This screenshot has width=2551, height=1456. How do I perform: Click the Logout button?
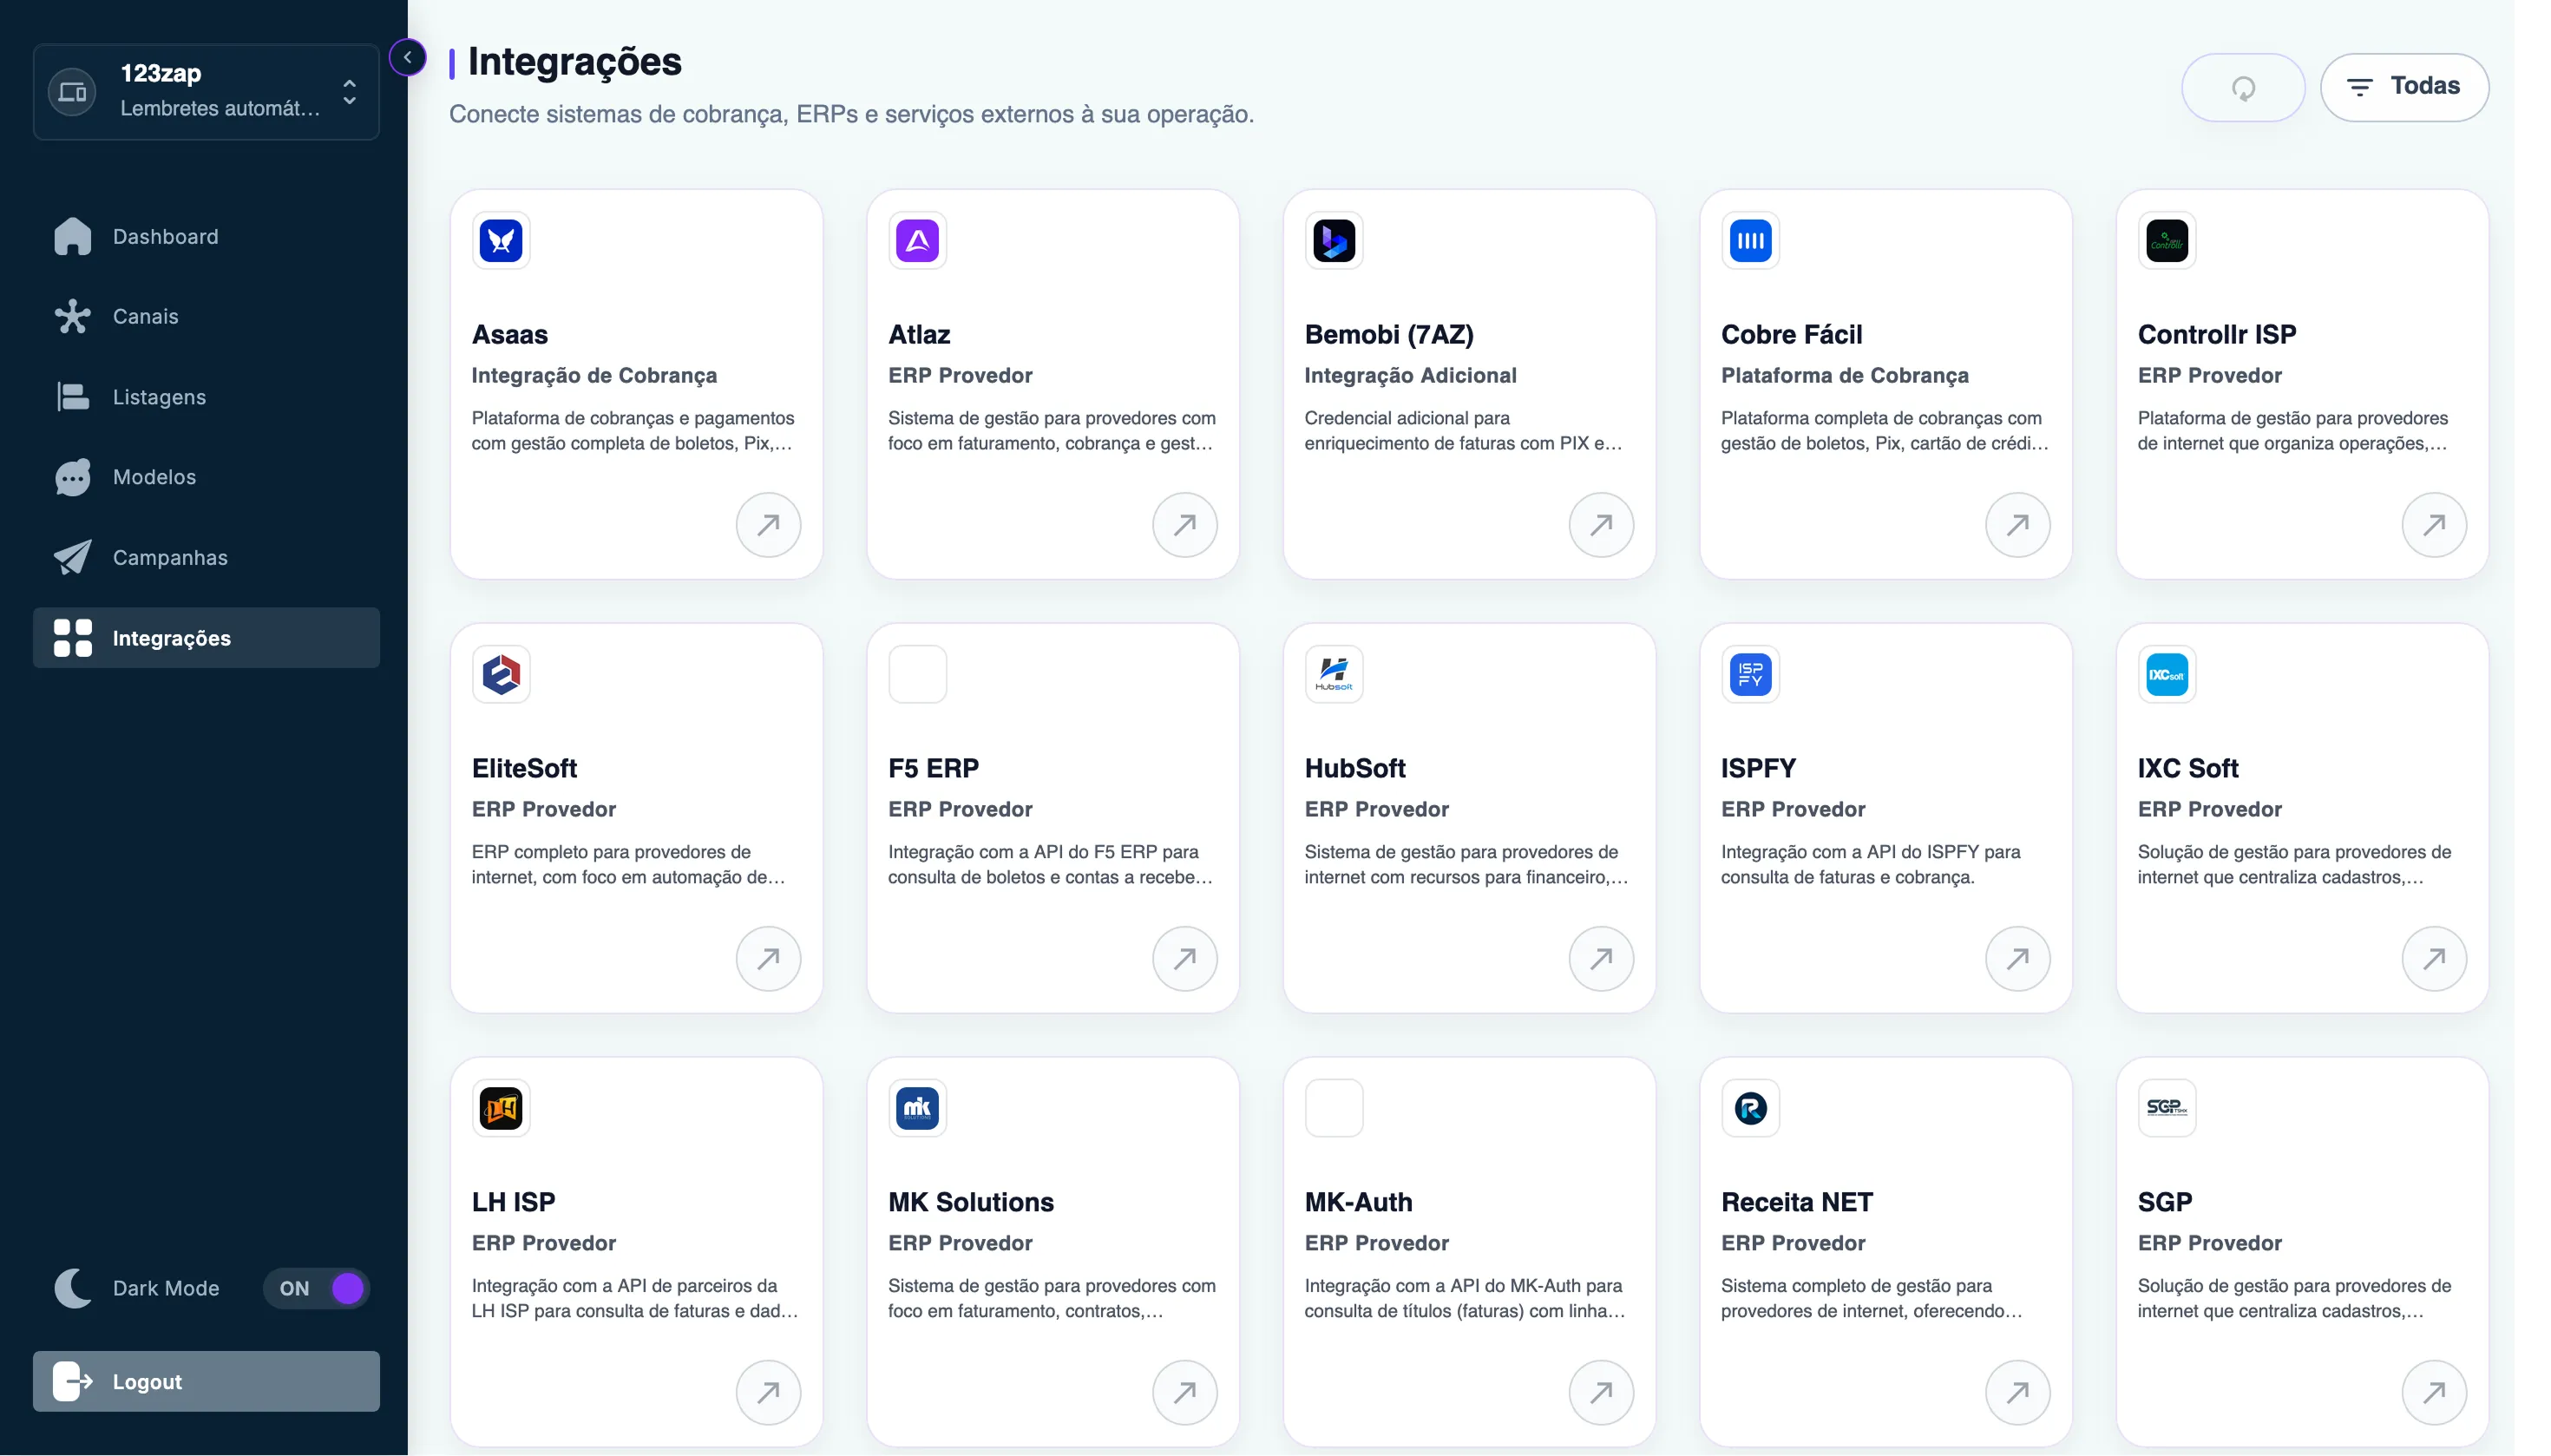[x=206, y=1381]
